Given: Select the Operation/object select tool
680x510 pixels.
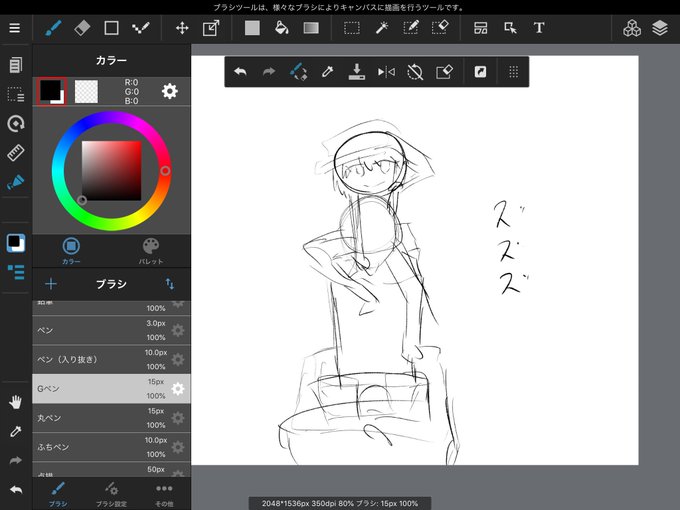Looking at the screenshot, I should [510, 28].
